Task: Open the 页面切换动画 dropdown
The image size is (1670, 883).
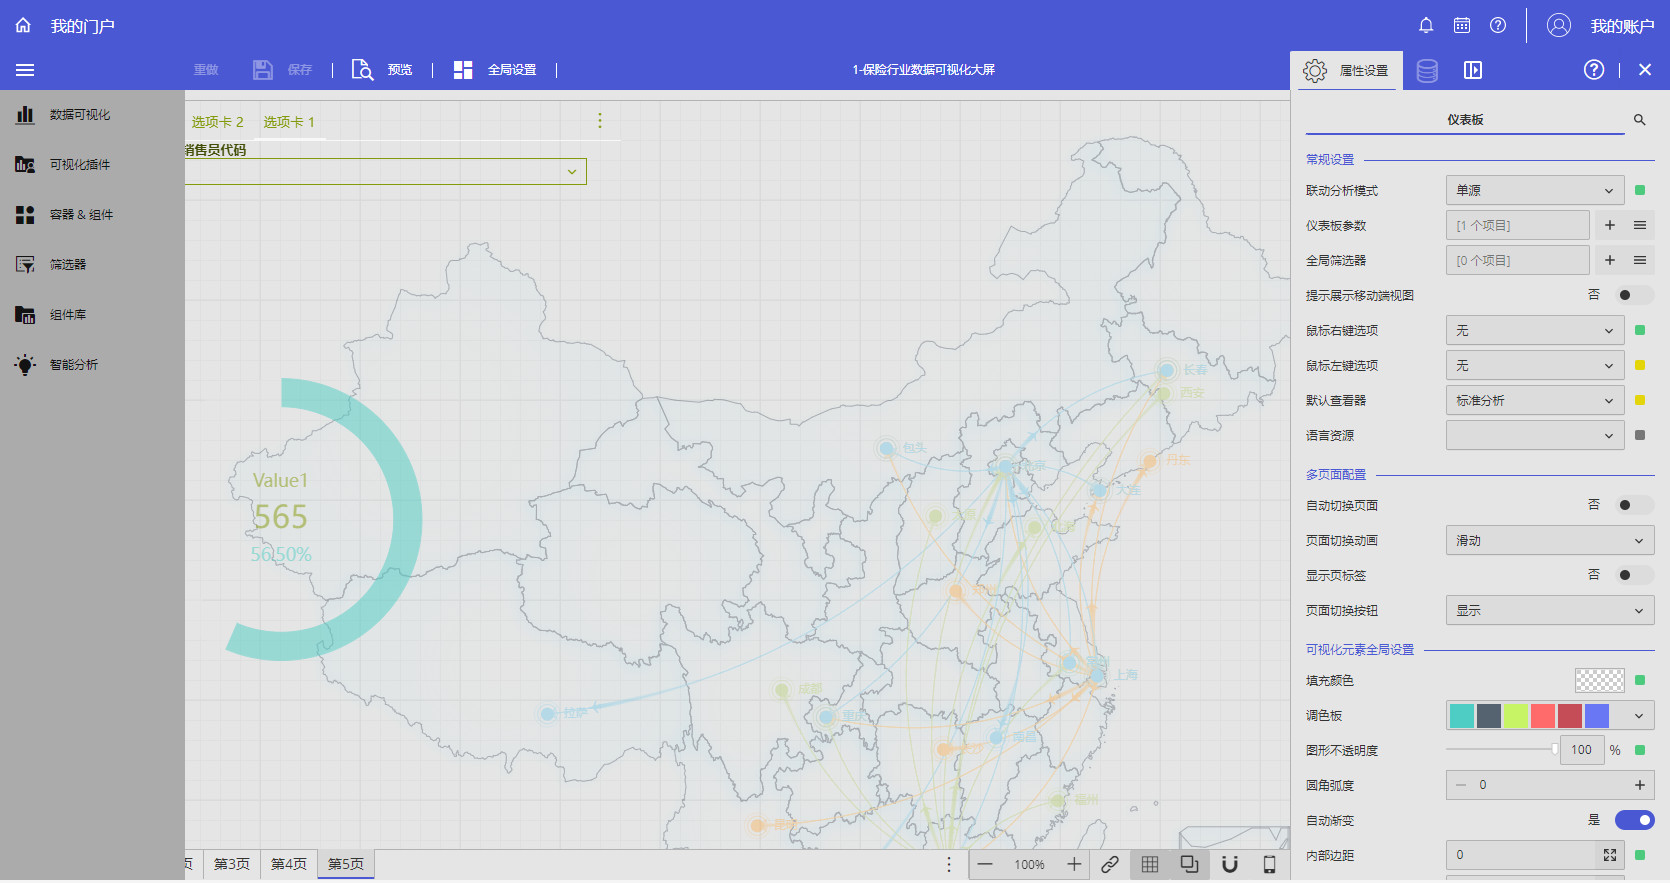Action: pyautogui.click(x=1549, y=541)
